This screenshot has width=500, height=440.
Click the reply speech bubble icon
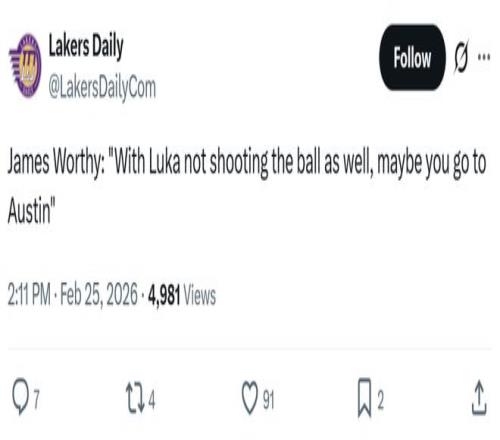tap(21, 397)
